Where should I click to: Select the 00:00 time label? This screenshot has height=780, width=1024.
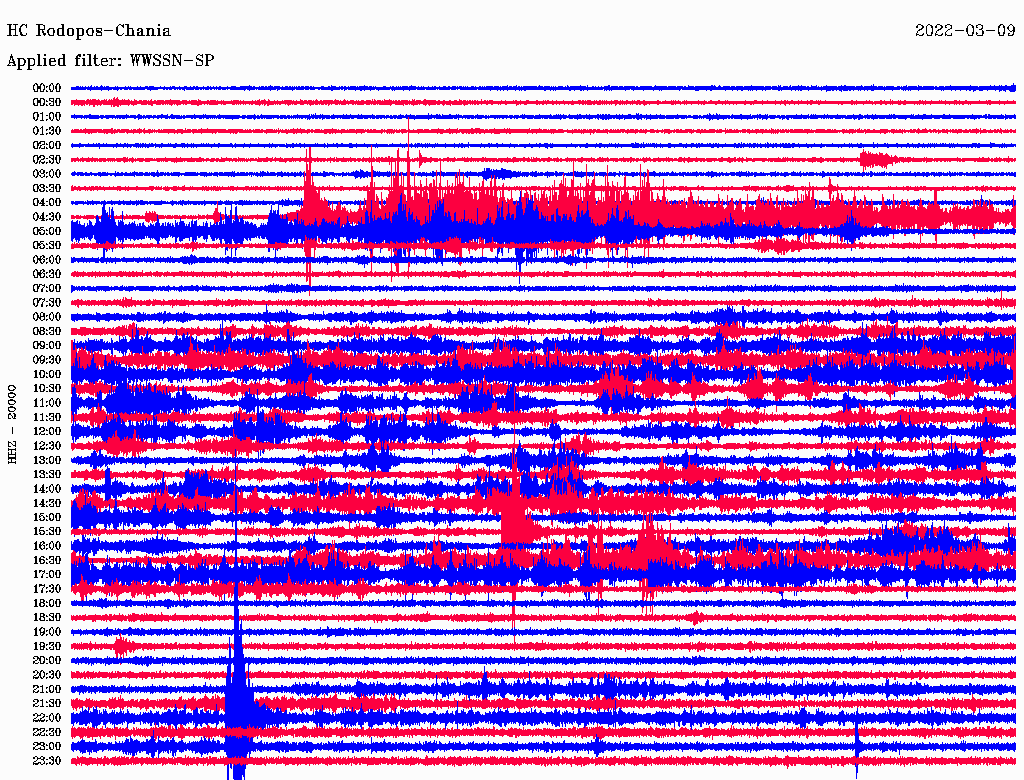[x=47, y=88]
